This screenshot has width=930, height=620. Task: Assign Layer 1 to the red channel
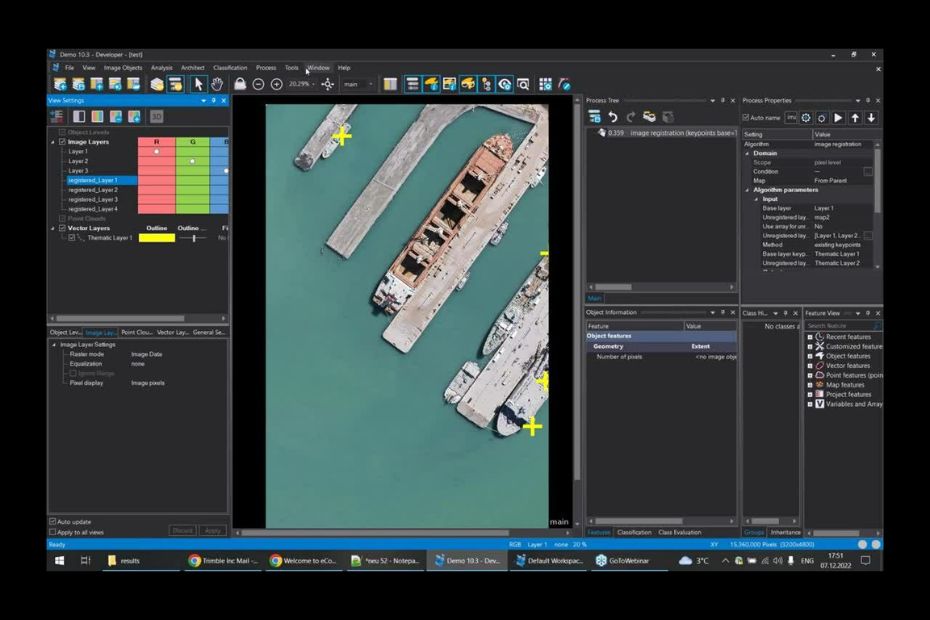point(157,151)
